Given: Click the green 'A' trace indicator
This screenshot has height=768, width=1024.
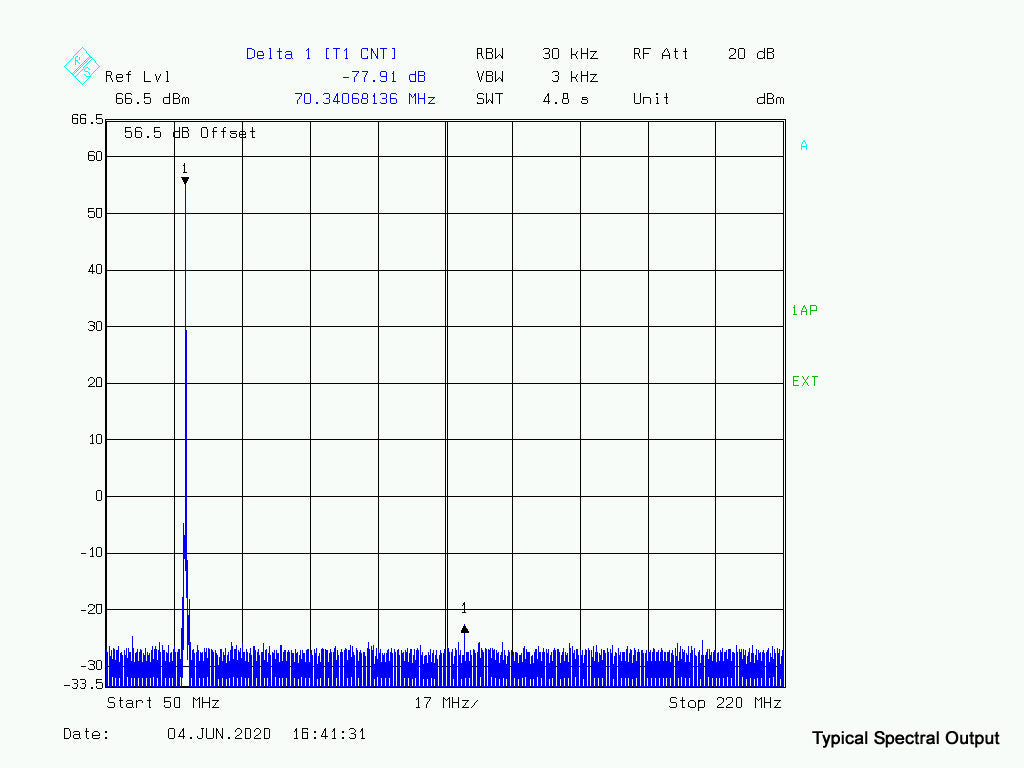Looking at the screenshot, I should click(x=804, y=146).
